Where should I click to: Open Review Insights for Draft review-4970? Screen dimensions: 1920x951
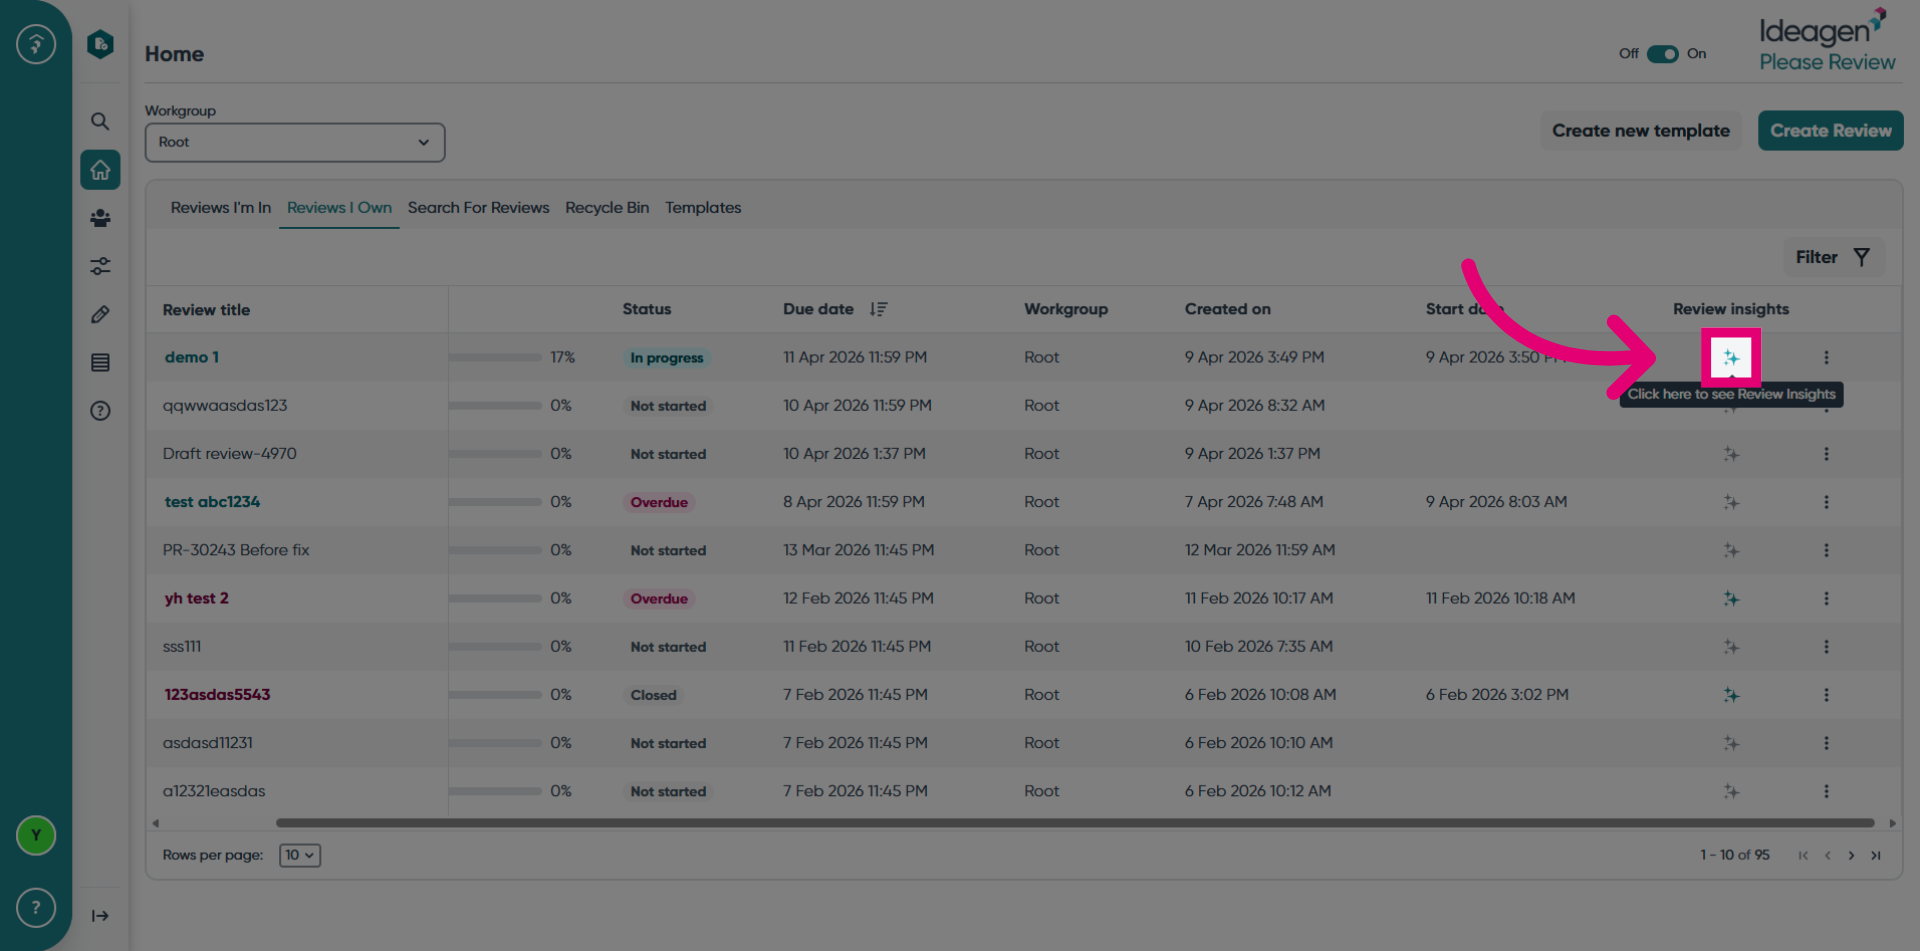coord(1731,454)
